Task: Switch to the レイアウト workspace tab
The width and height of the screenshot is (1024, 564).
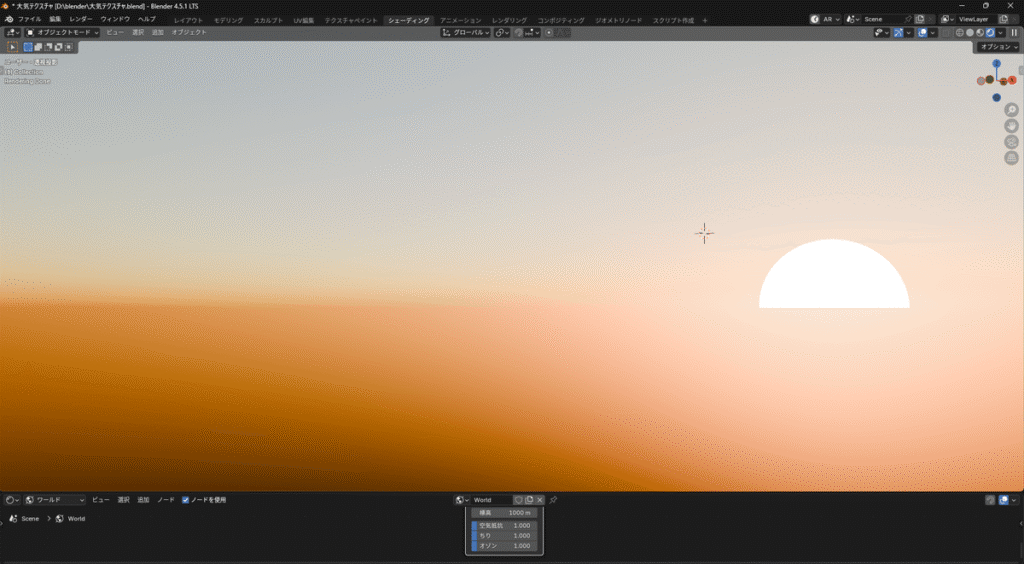Action: click(188, 20)
